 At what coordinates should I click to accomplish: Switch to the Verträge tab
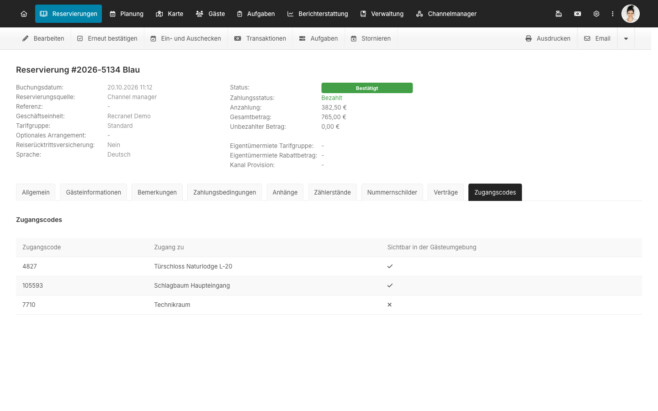pyautogui.click(x=446, y=192)
